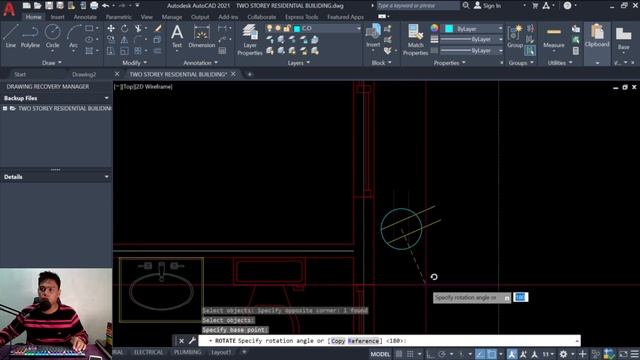This screenshot has height=360, width=640.
Task: Toggle polar tracking in status bar
Action: [442, 354]
